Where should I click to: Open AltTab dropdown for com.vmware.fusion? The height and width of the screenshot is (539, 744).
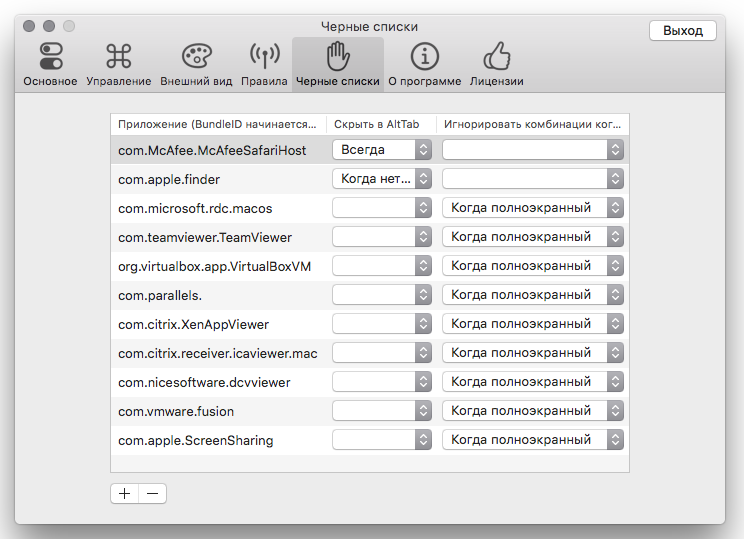coord(382,410)
